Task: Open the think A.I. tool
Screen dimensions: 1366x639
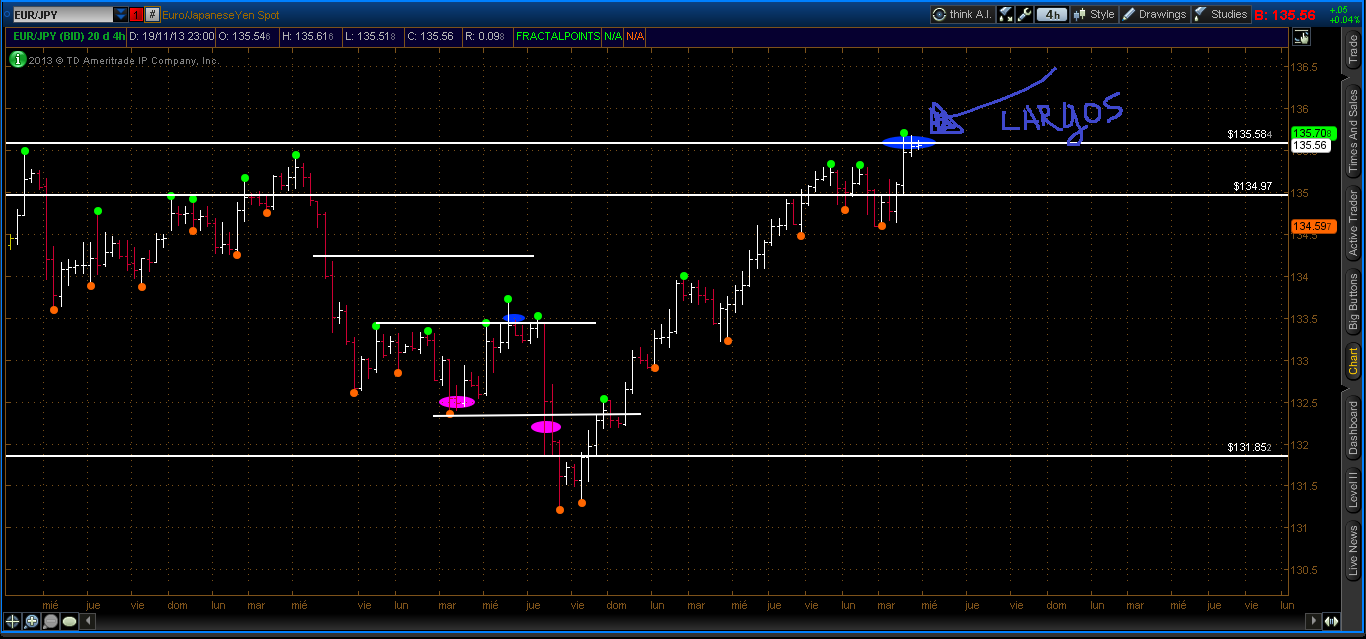Action: click(x=961, y=14)
